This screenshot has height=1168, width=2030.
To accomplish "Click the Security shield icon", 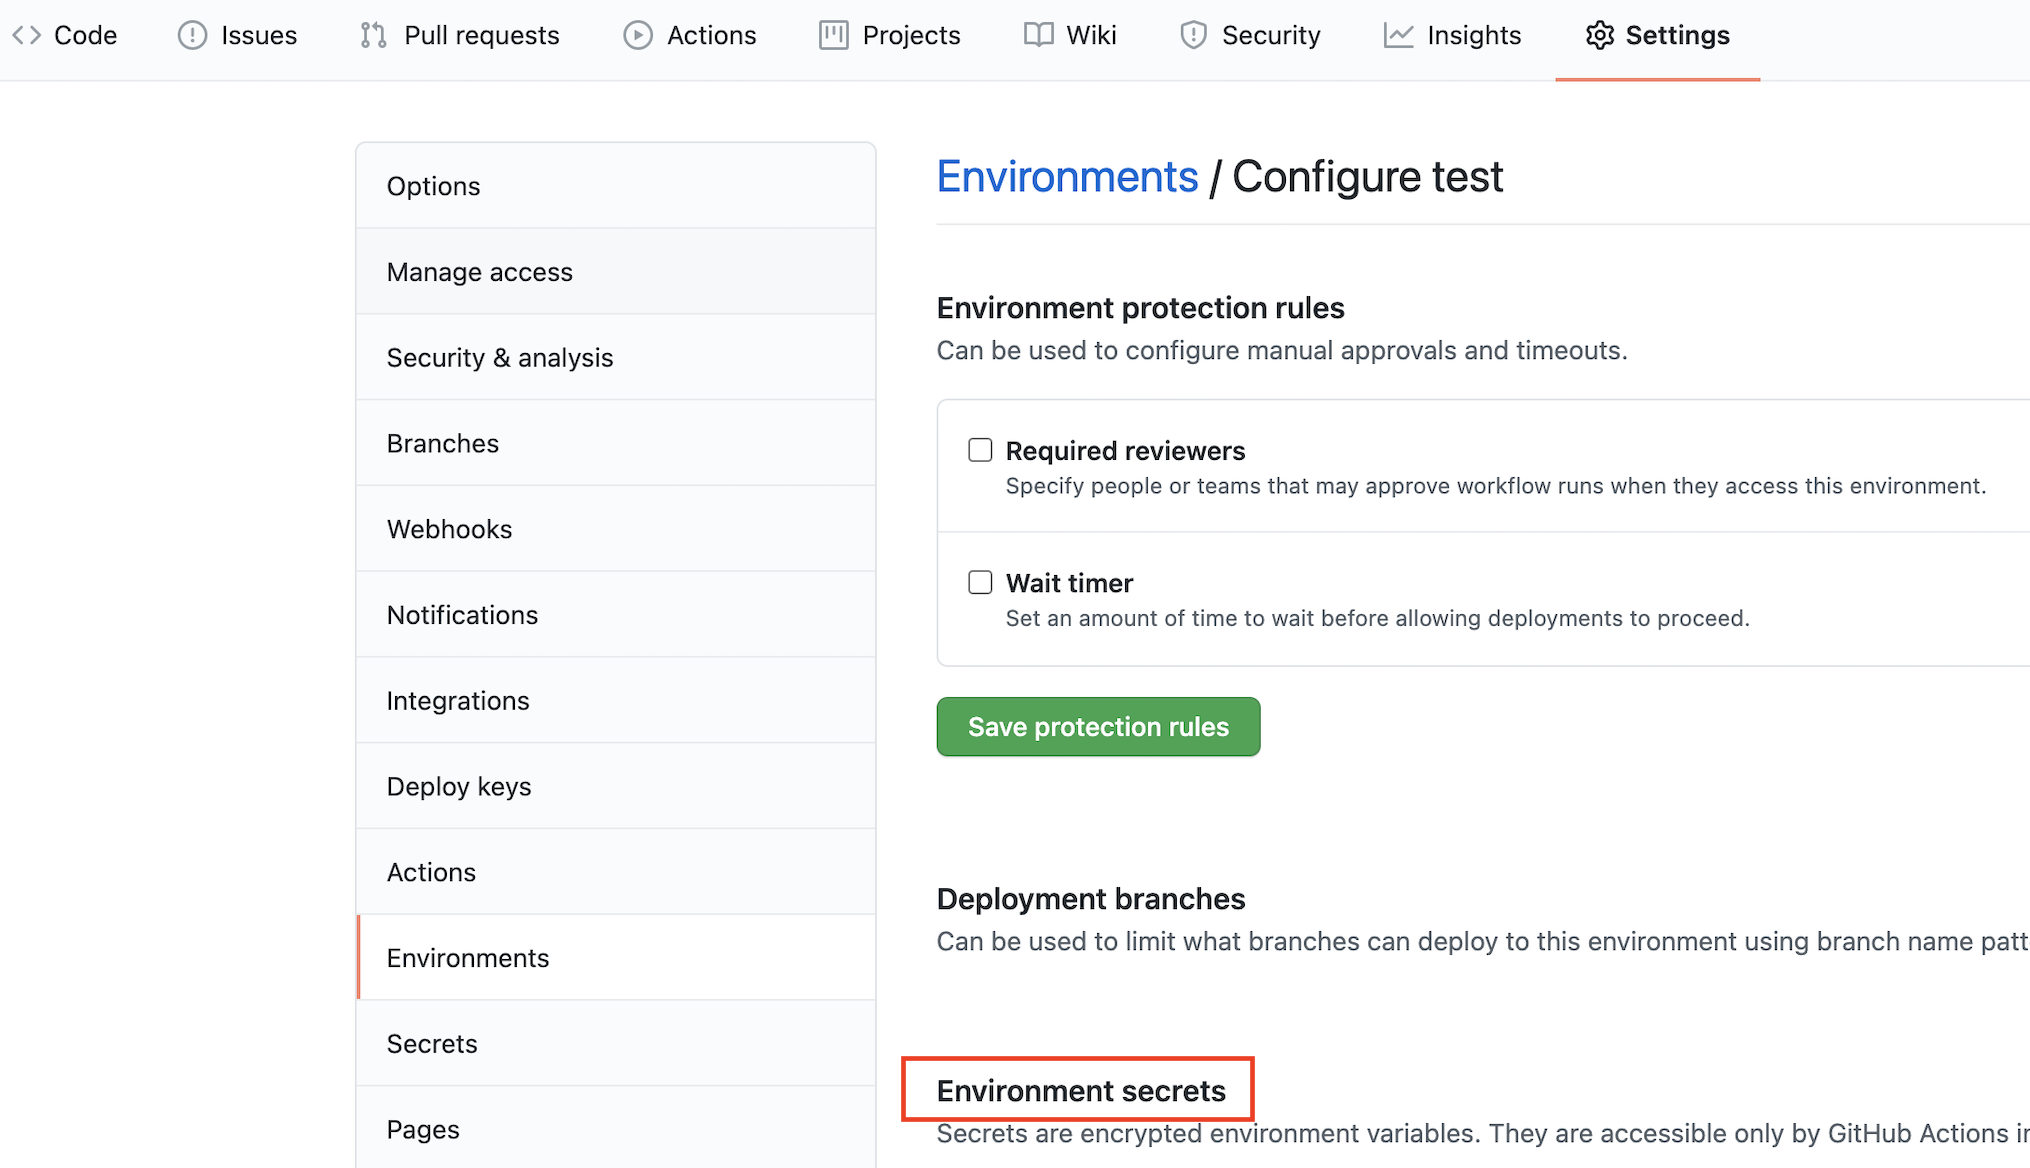I will tap(1193, 35).
